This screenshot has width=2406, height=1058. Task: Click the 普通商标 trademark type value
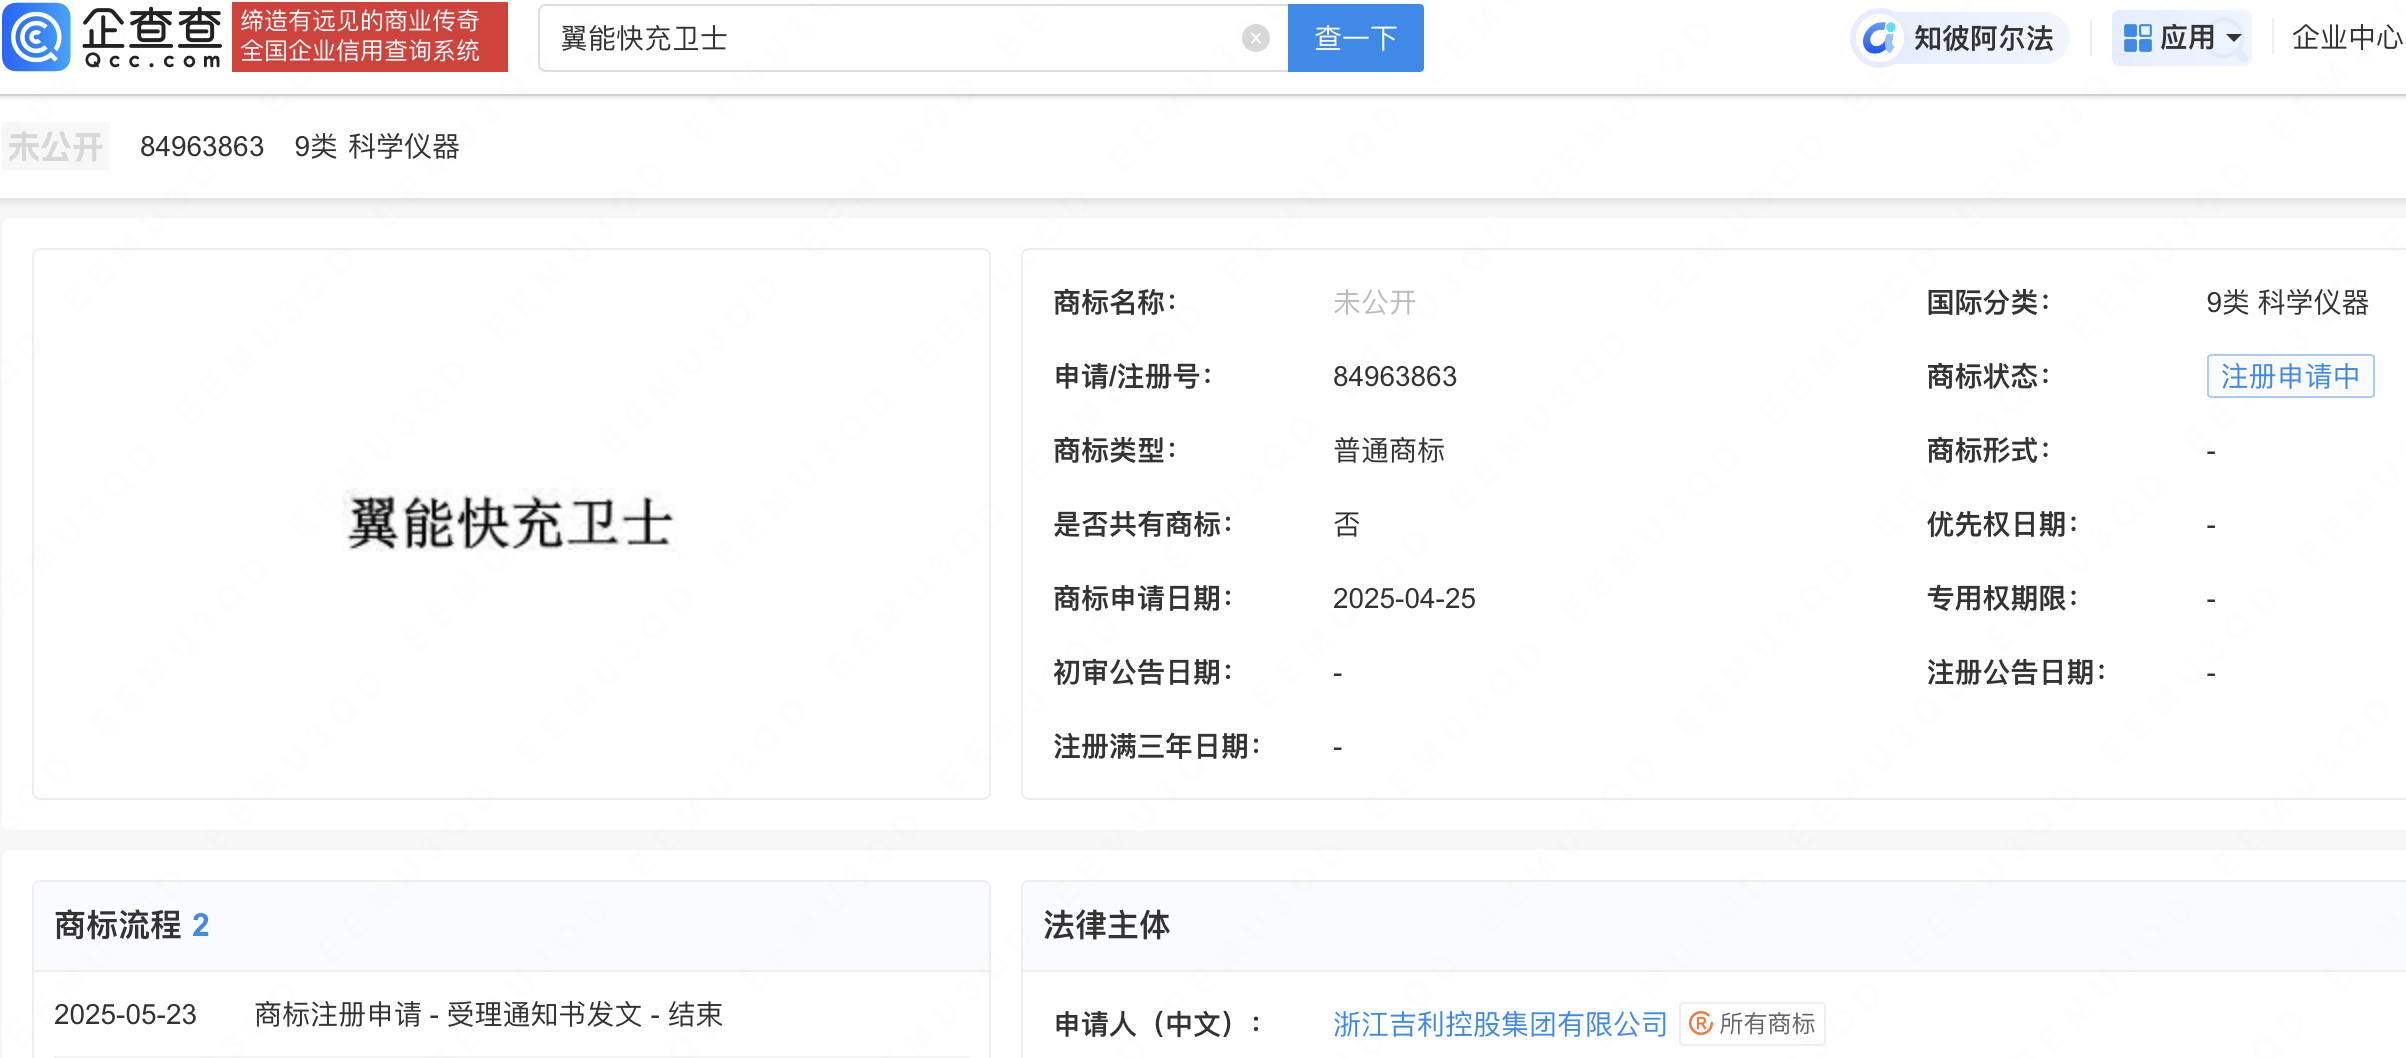pyautogui.click(x=1389, y=451)
